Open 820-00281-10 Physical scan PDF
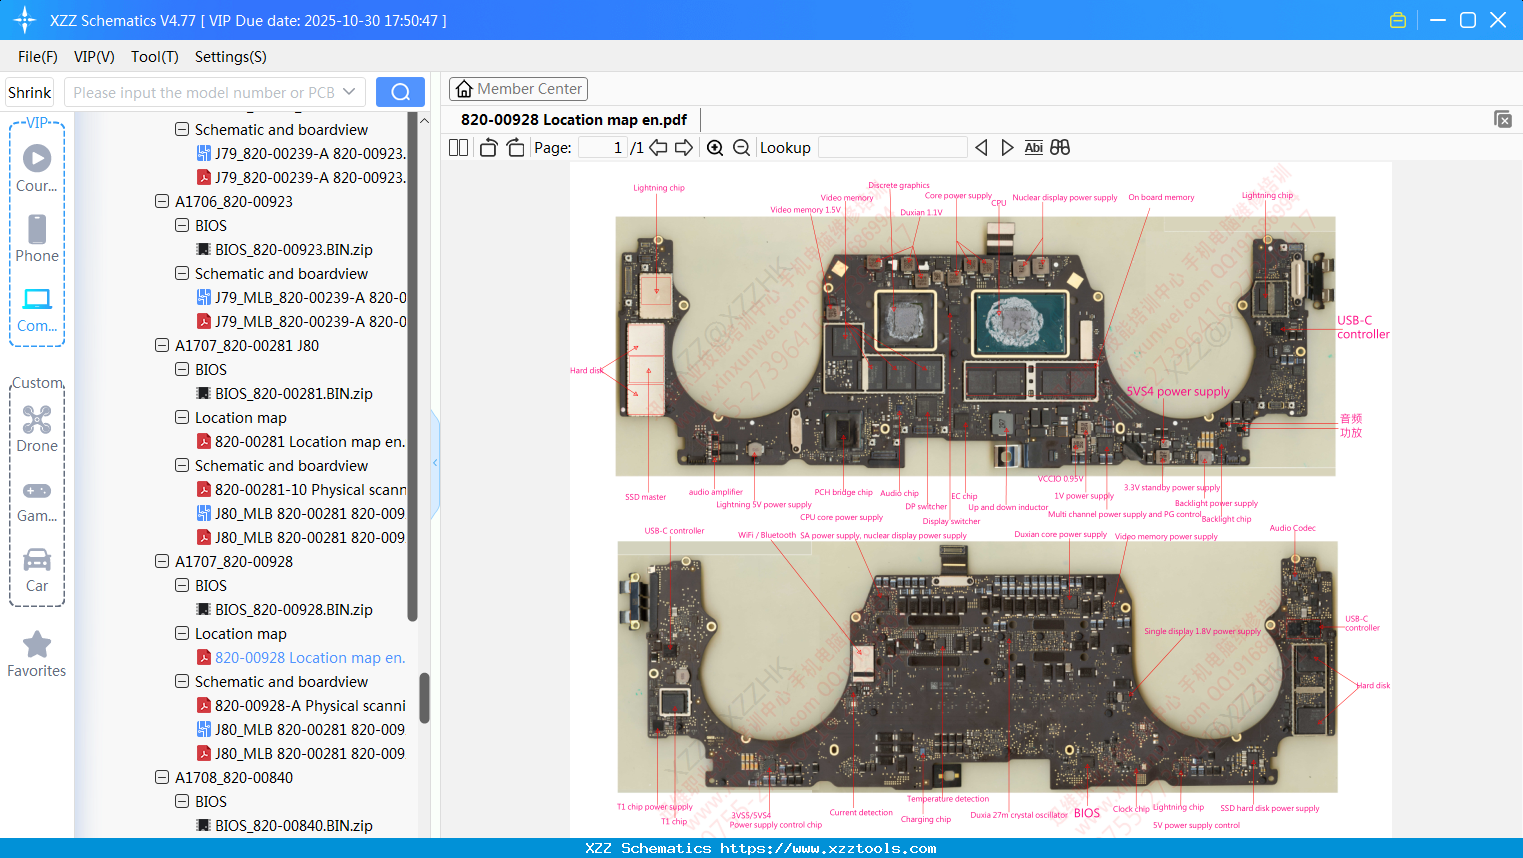 point(301,490)
